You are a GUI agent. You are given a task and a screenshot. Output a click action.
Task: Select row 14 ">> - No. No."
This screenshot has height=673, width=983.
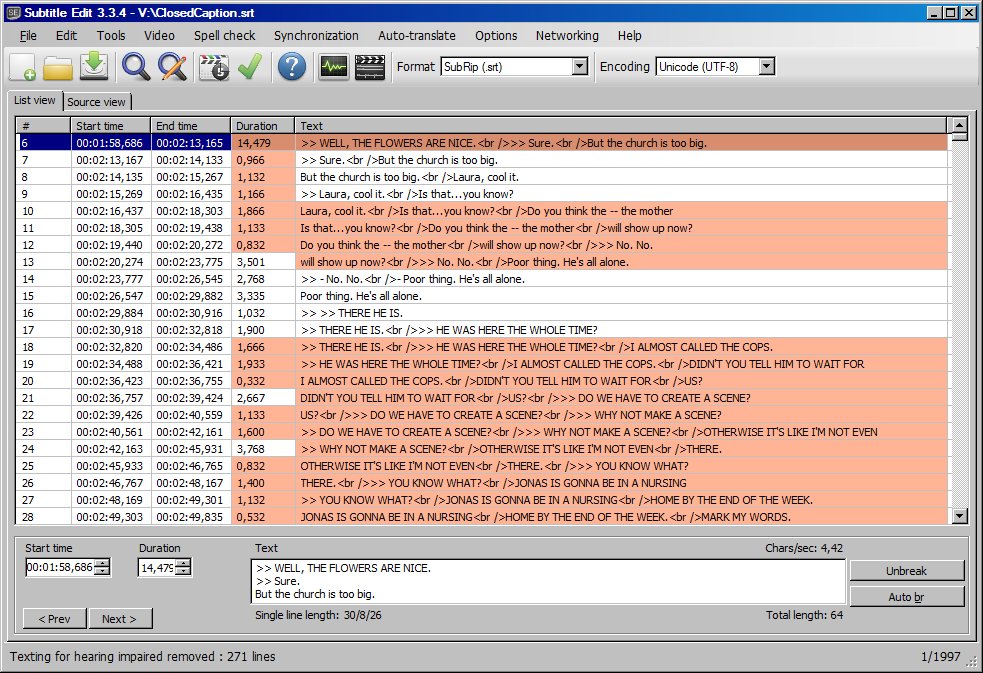point(481,279)
